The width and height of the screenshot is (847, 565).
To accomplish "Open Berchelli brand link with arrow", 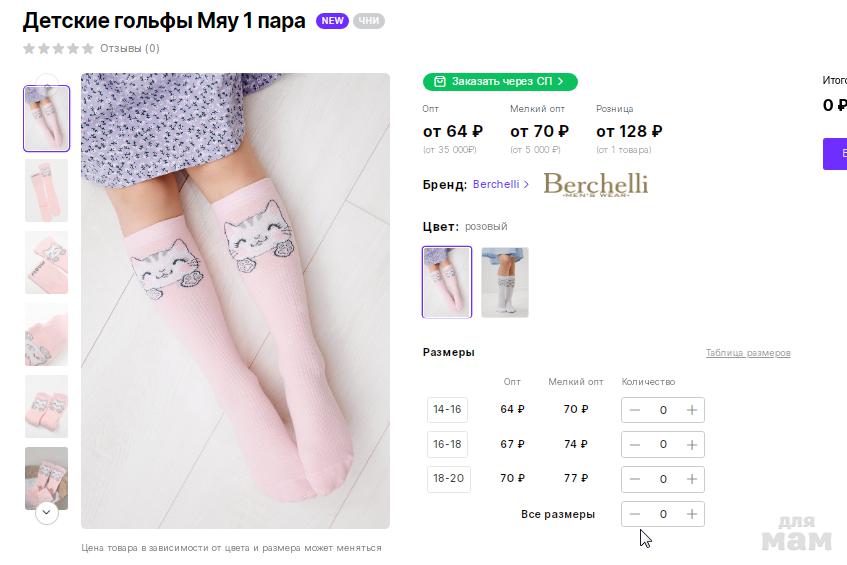I will point(501,184).
